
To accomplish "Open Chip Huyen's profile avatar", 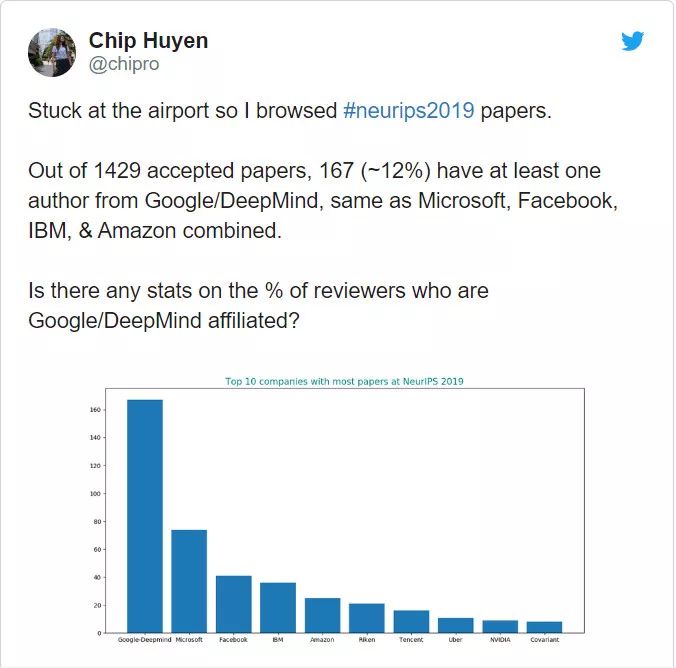I will point(52,53).
